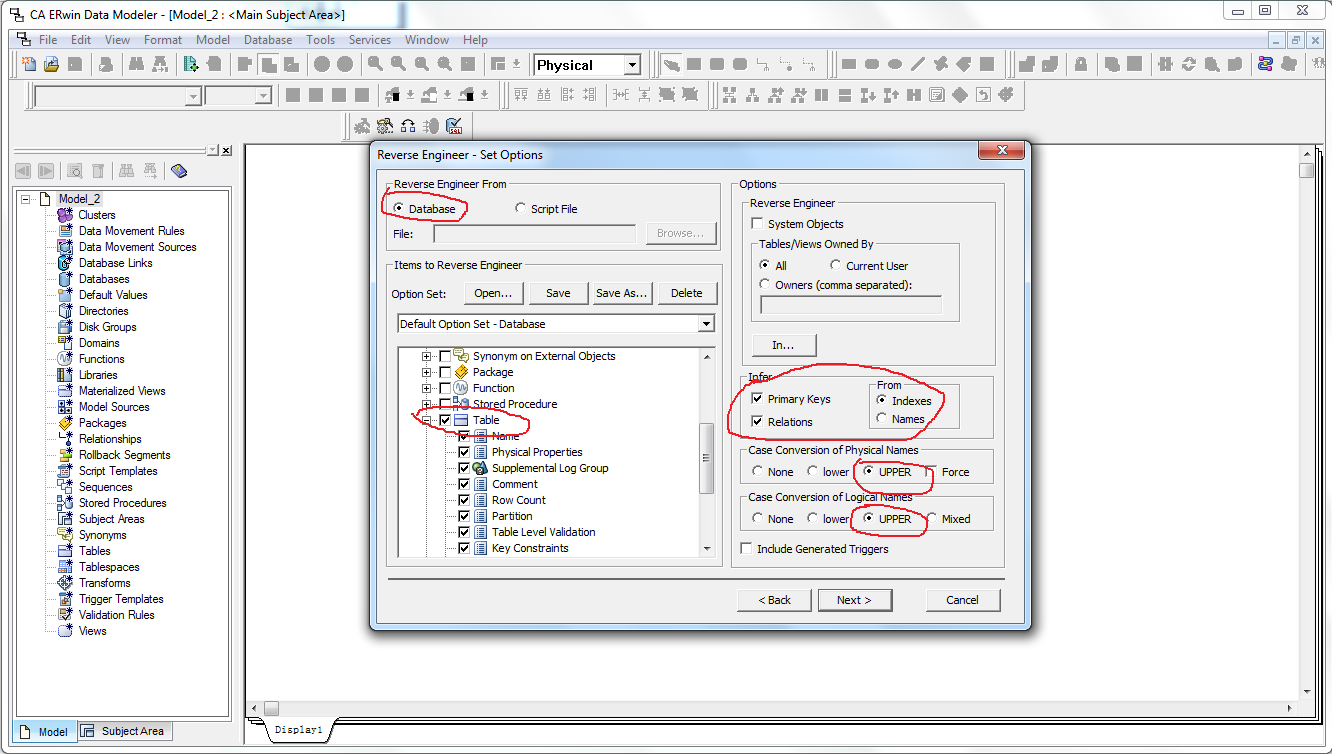Select Tablespaces in the model tree

point(110,567)
